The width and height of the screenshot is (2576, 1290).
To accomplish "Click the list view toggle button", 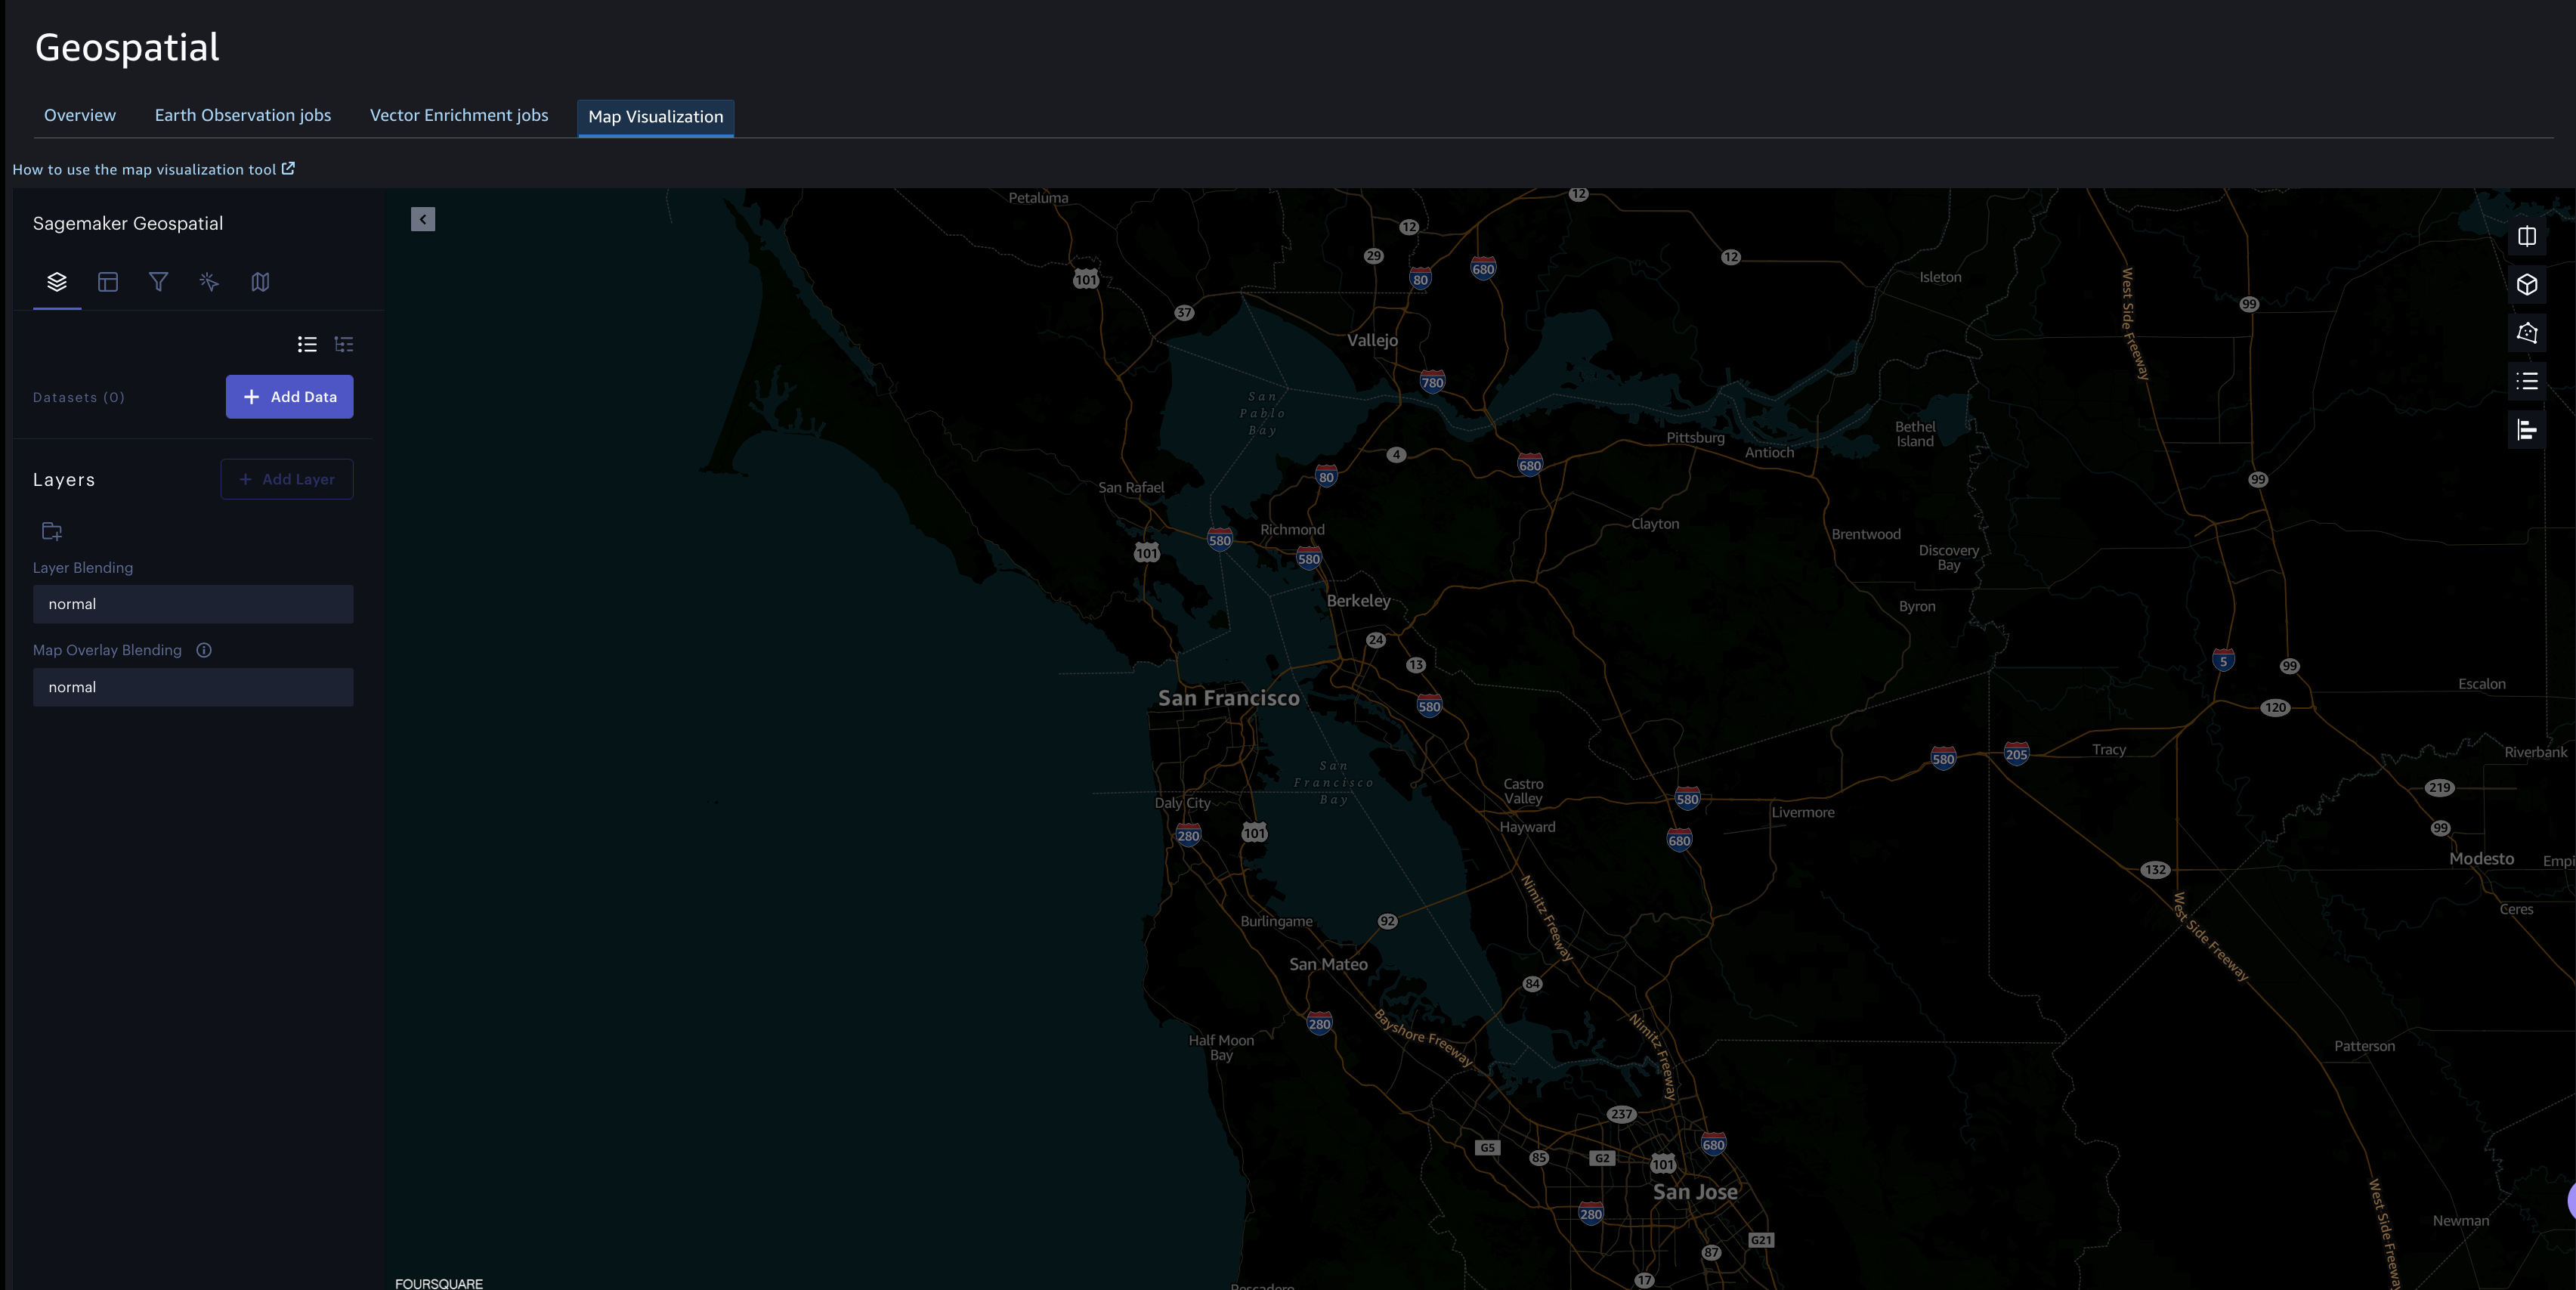I will point(306,344).
